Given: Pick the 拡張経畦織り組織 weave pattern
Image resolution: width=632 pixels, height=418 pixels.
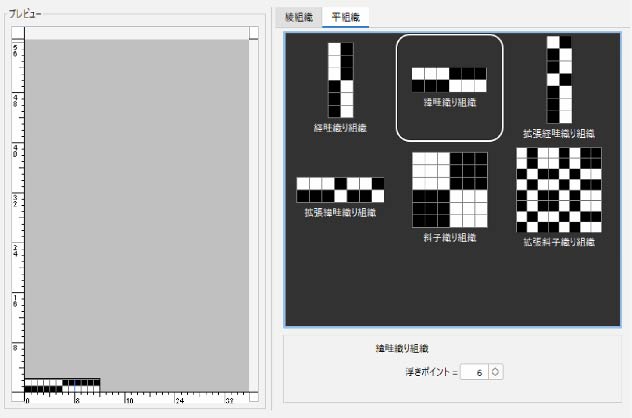Looking at the screenshot, I should 559,87.
